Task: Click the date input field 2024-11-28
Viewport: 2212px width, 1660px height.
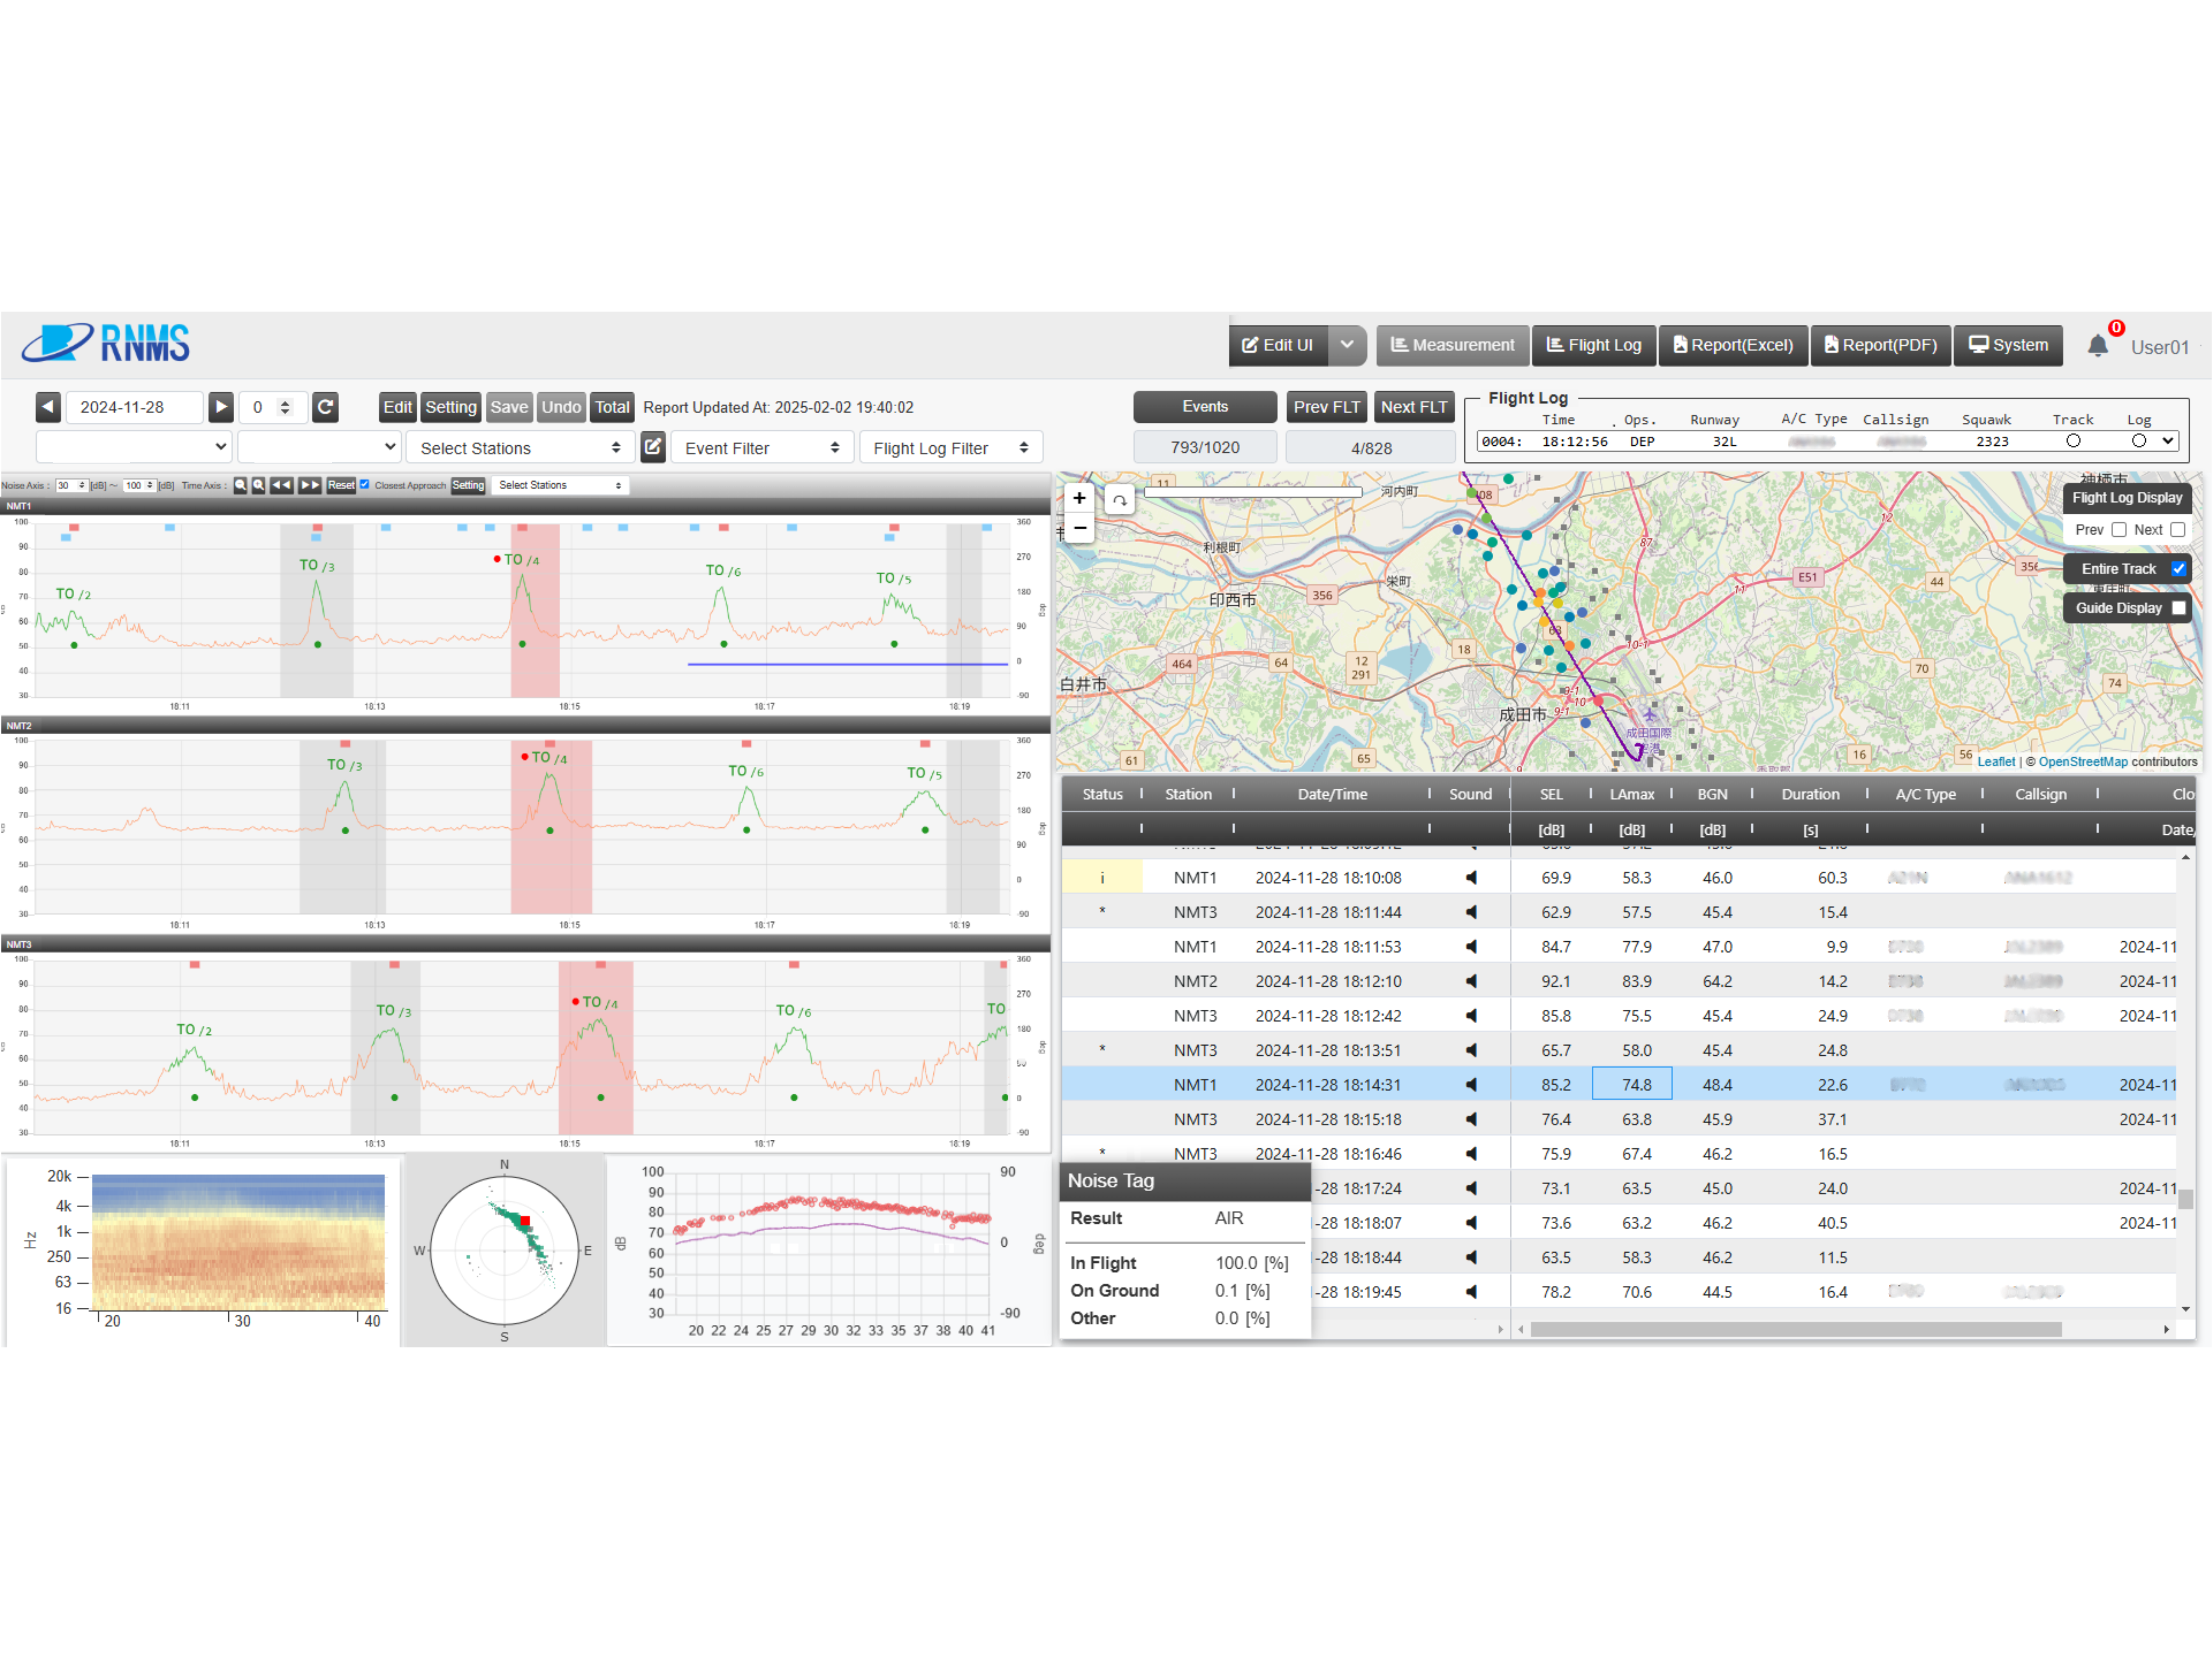Action: coord(135,407)
